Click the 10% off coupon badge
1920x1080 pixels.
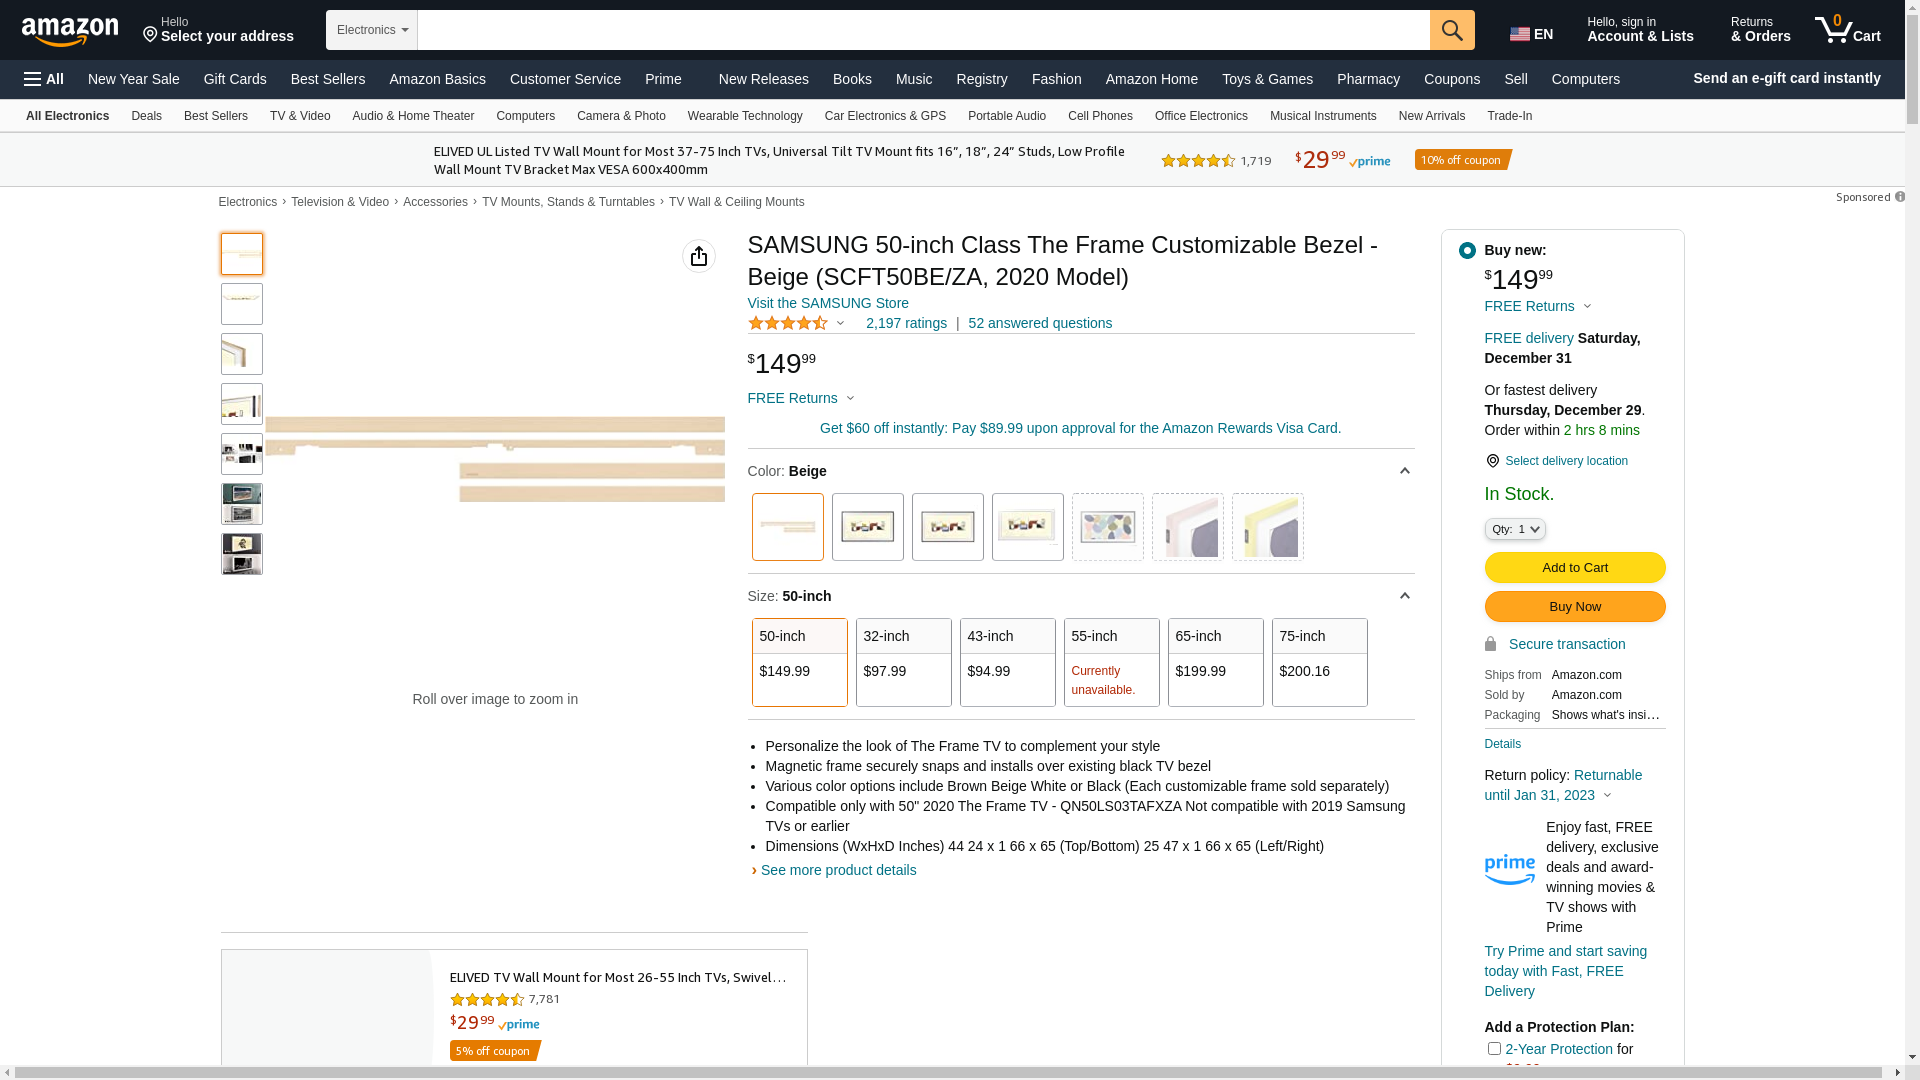[1463, 160]
